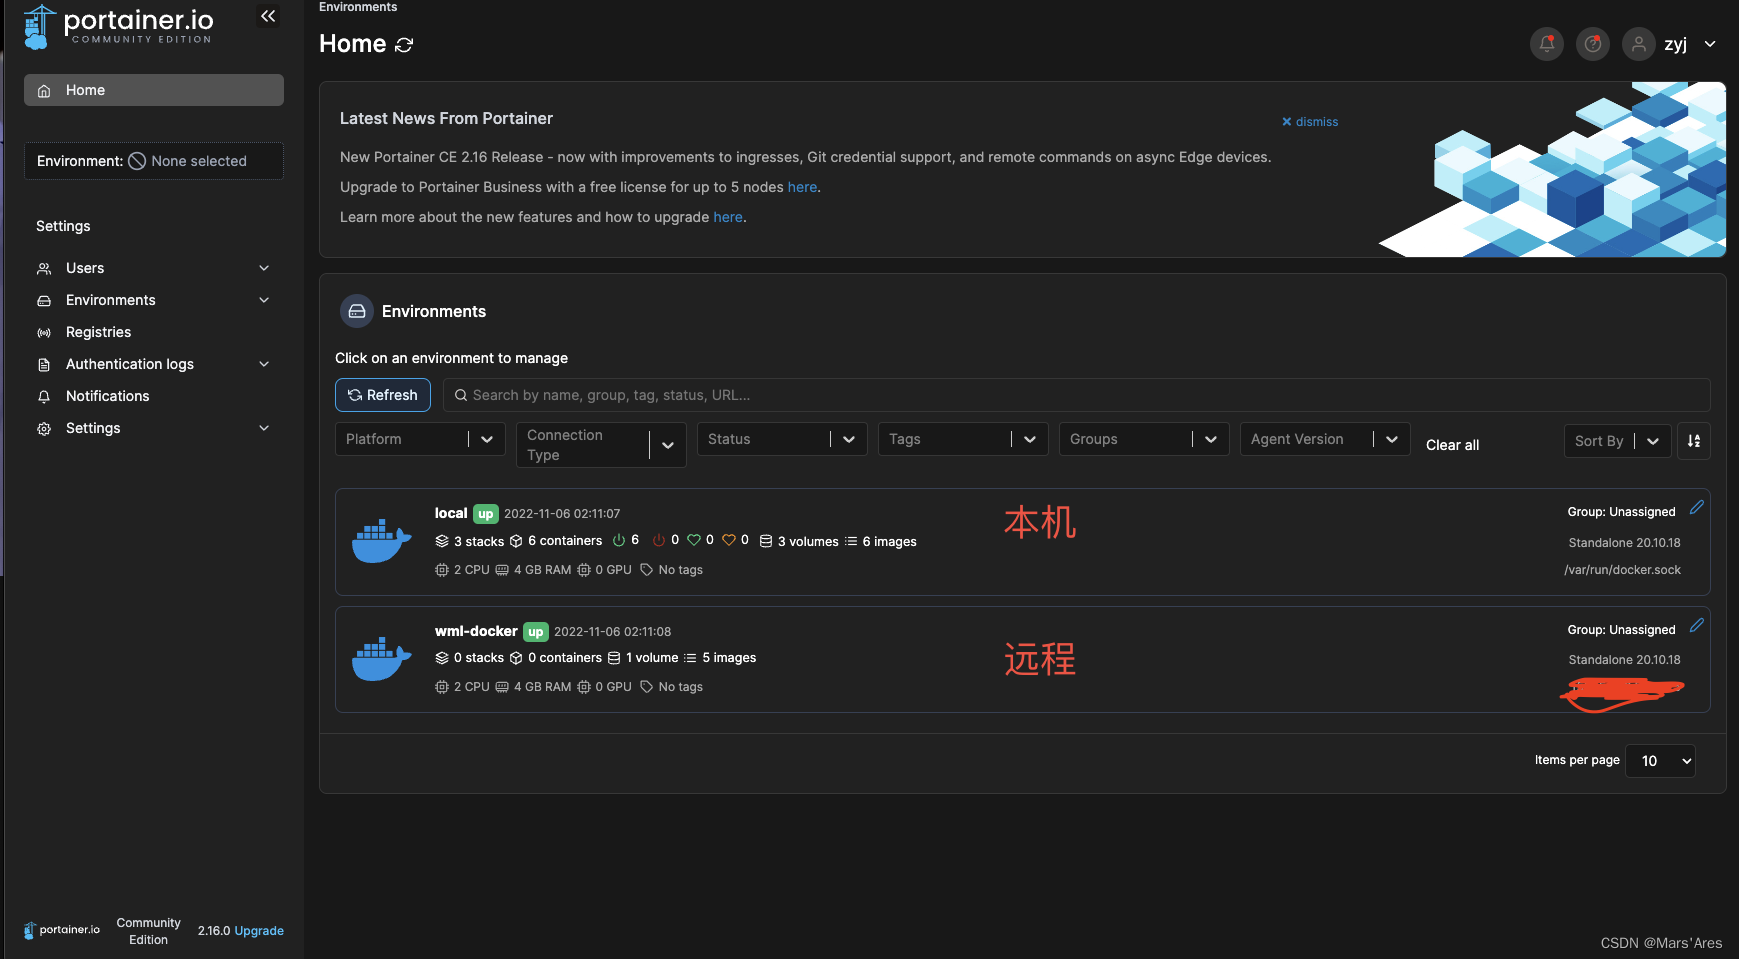Click the running containers power icon in local
Viewport: 1739px width, 959px height.
[619, 540]
